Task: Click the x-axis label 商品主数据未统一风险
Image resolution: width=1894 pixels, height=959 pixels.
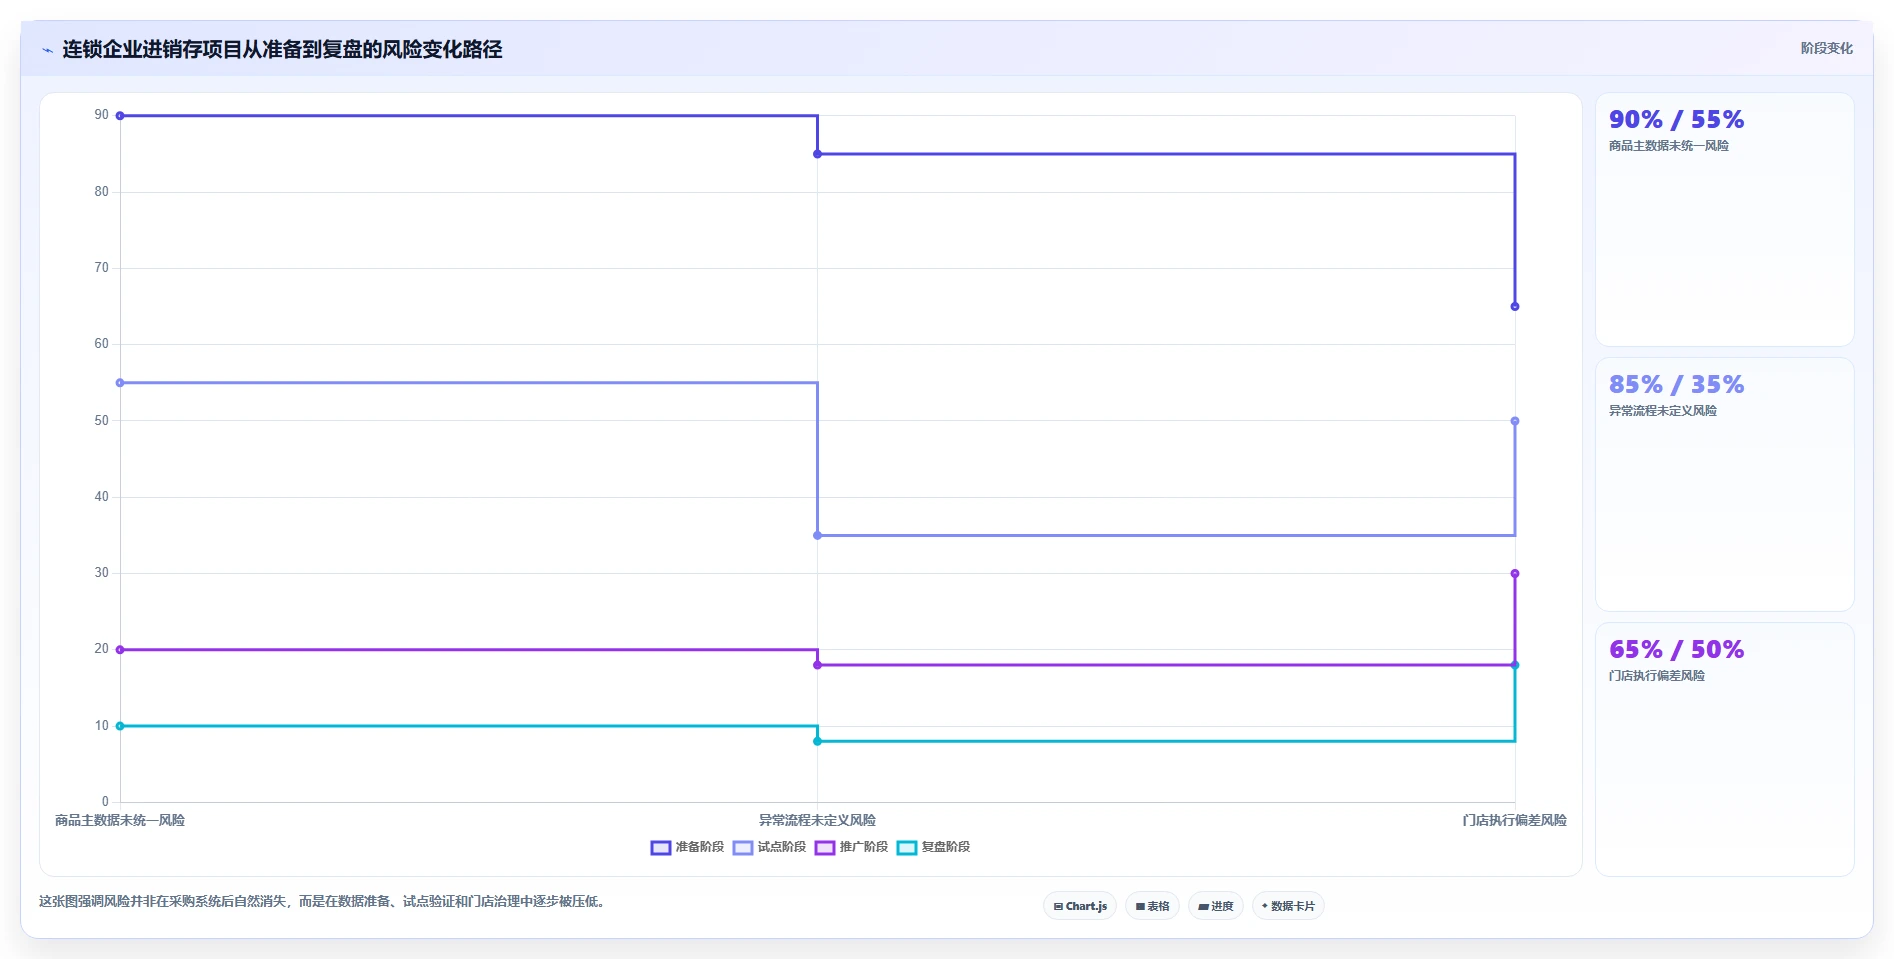Action: pos(120,820)
